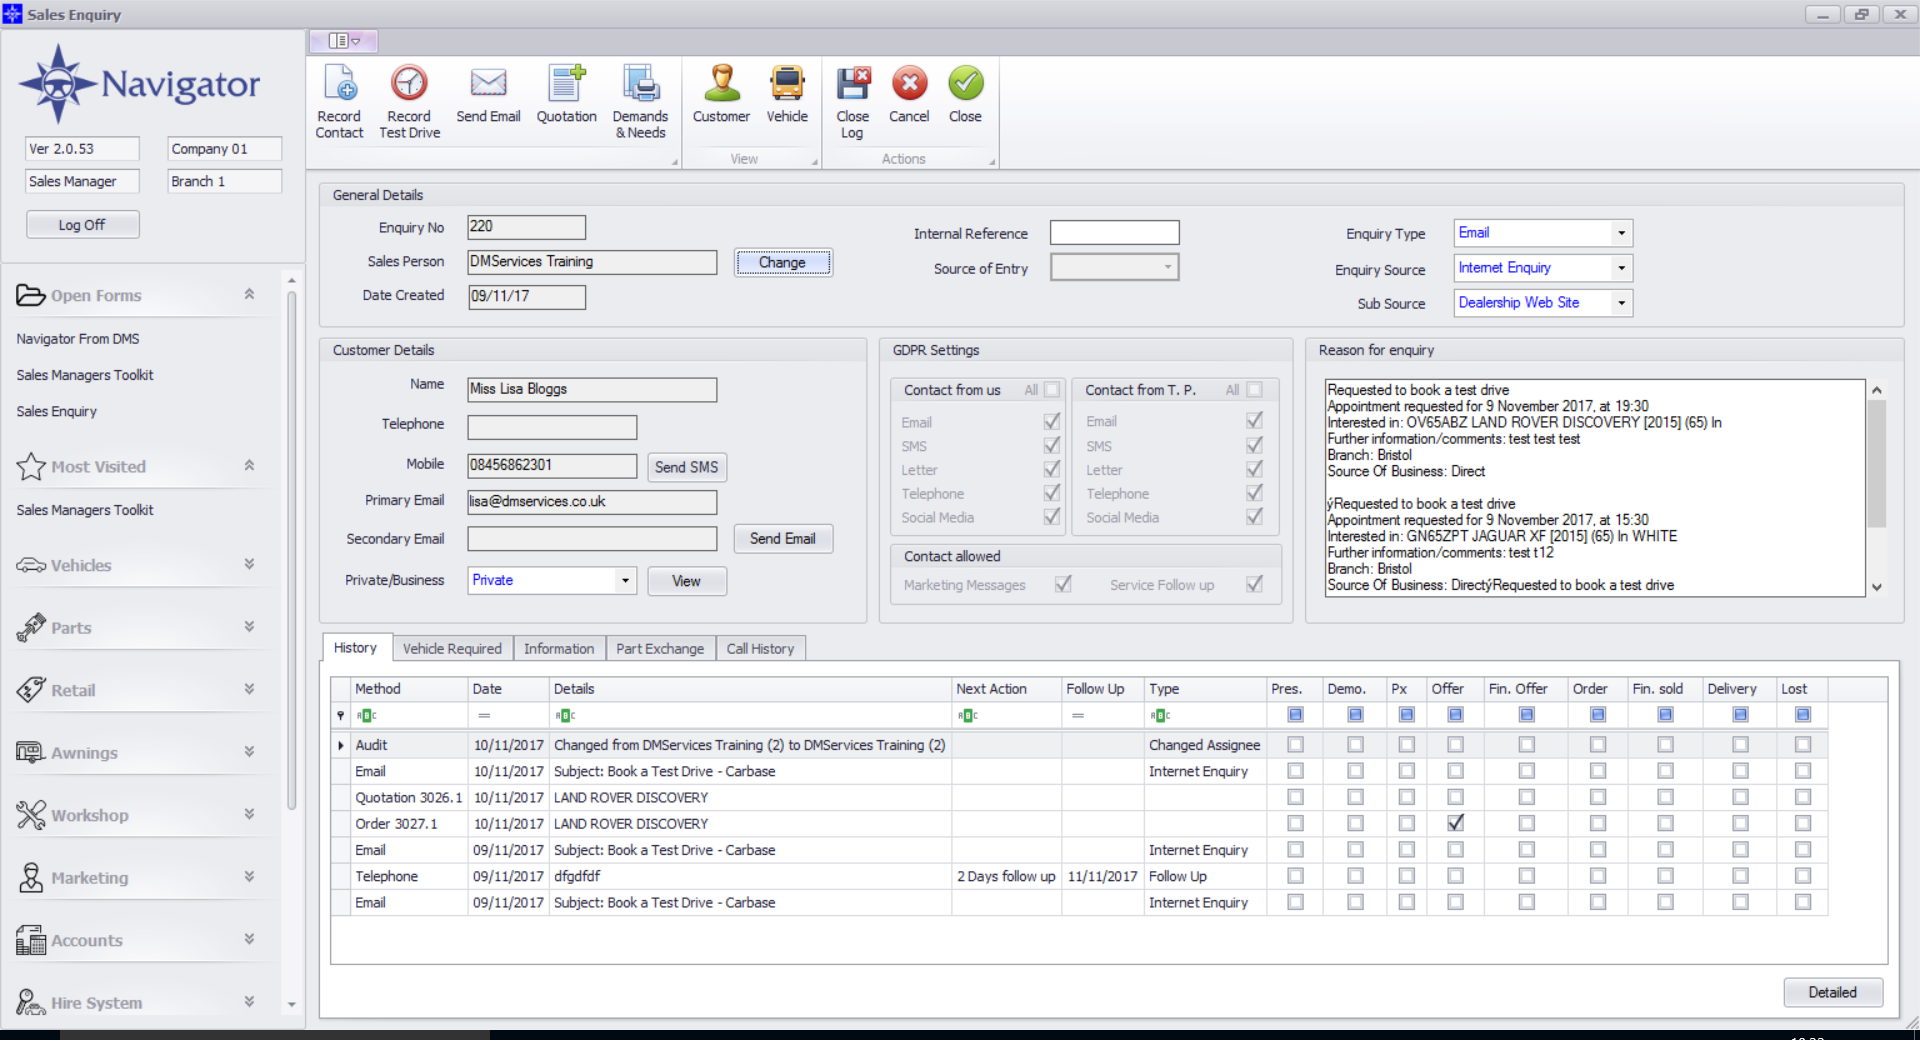The height and width of the screenshot is (1040, 1920).
Task: Click the Hire System icon
Action: 31,1002
